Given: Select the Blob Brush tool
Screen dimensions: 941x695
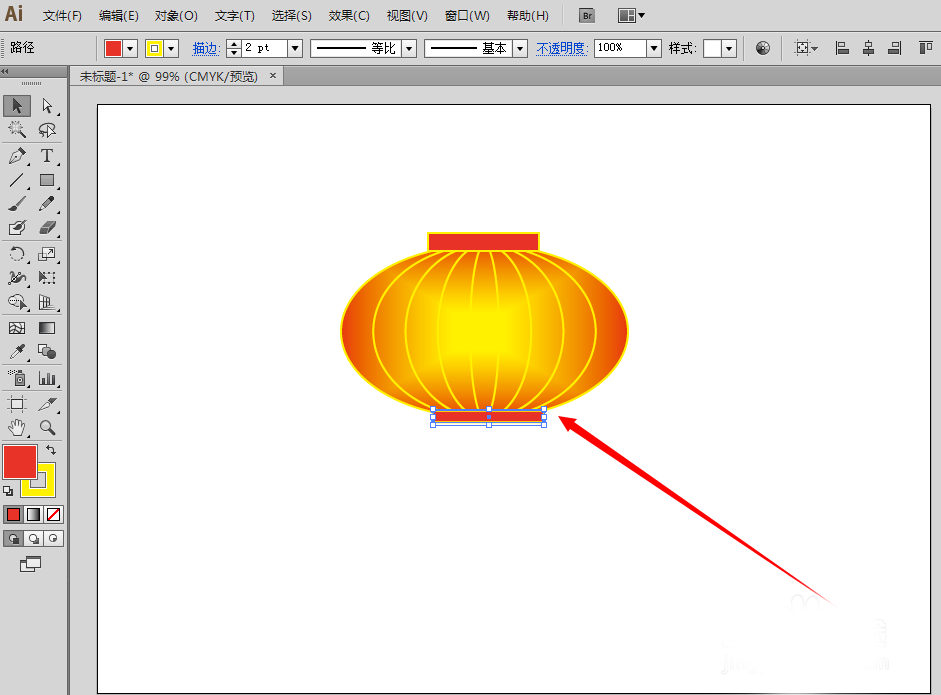Looking at the screenshot, I should (x=17, y=228).
